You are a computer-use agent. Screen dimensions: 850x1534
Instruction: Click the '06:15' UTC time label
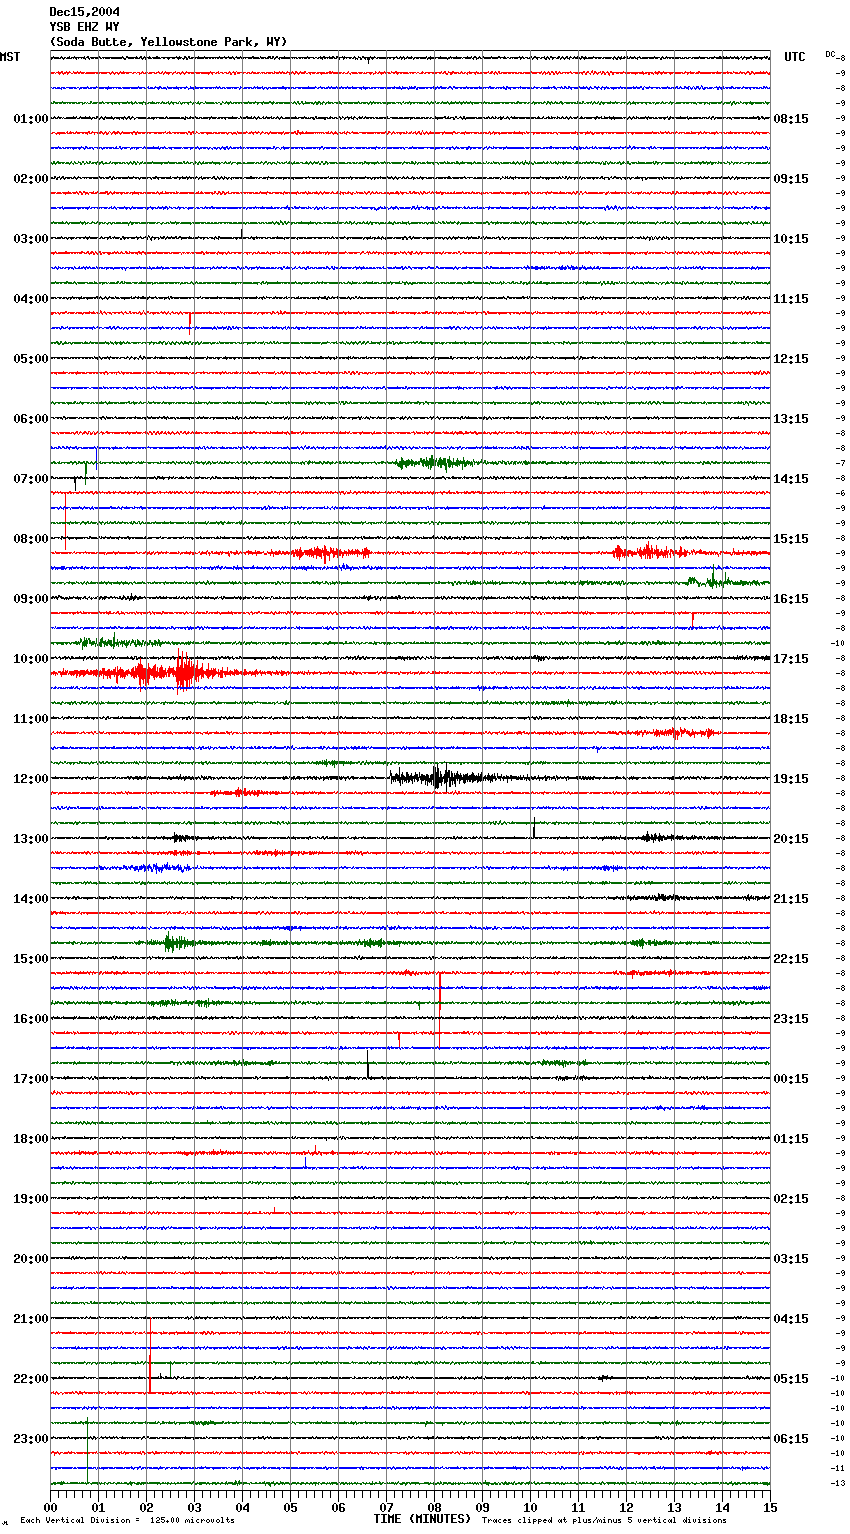[x=791, y=1439]
